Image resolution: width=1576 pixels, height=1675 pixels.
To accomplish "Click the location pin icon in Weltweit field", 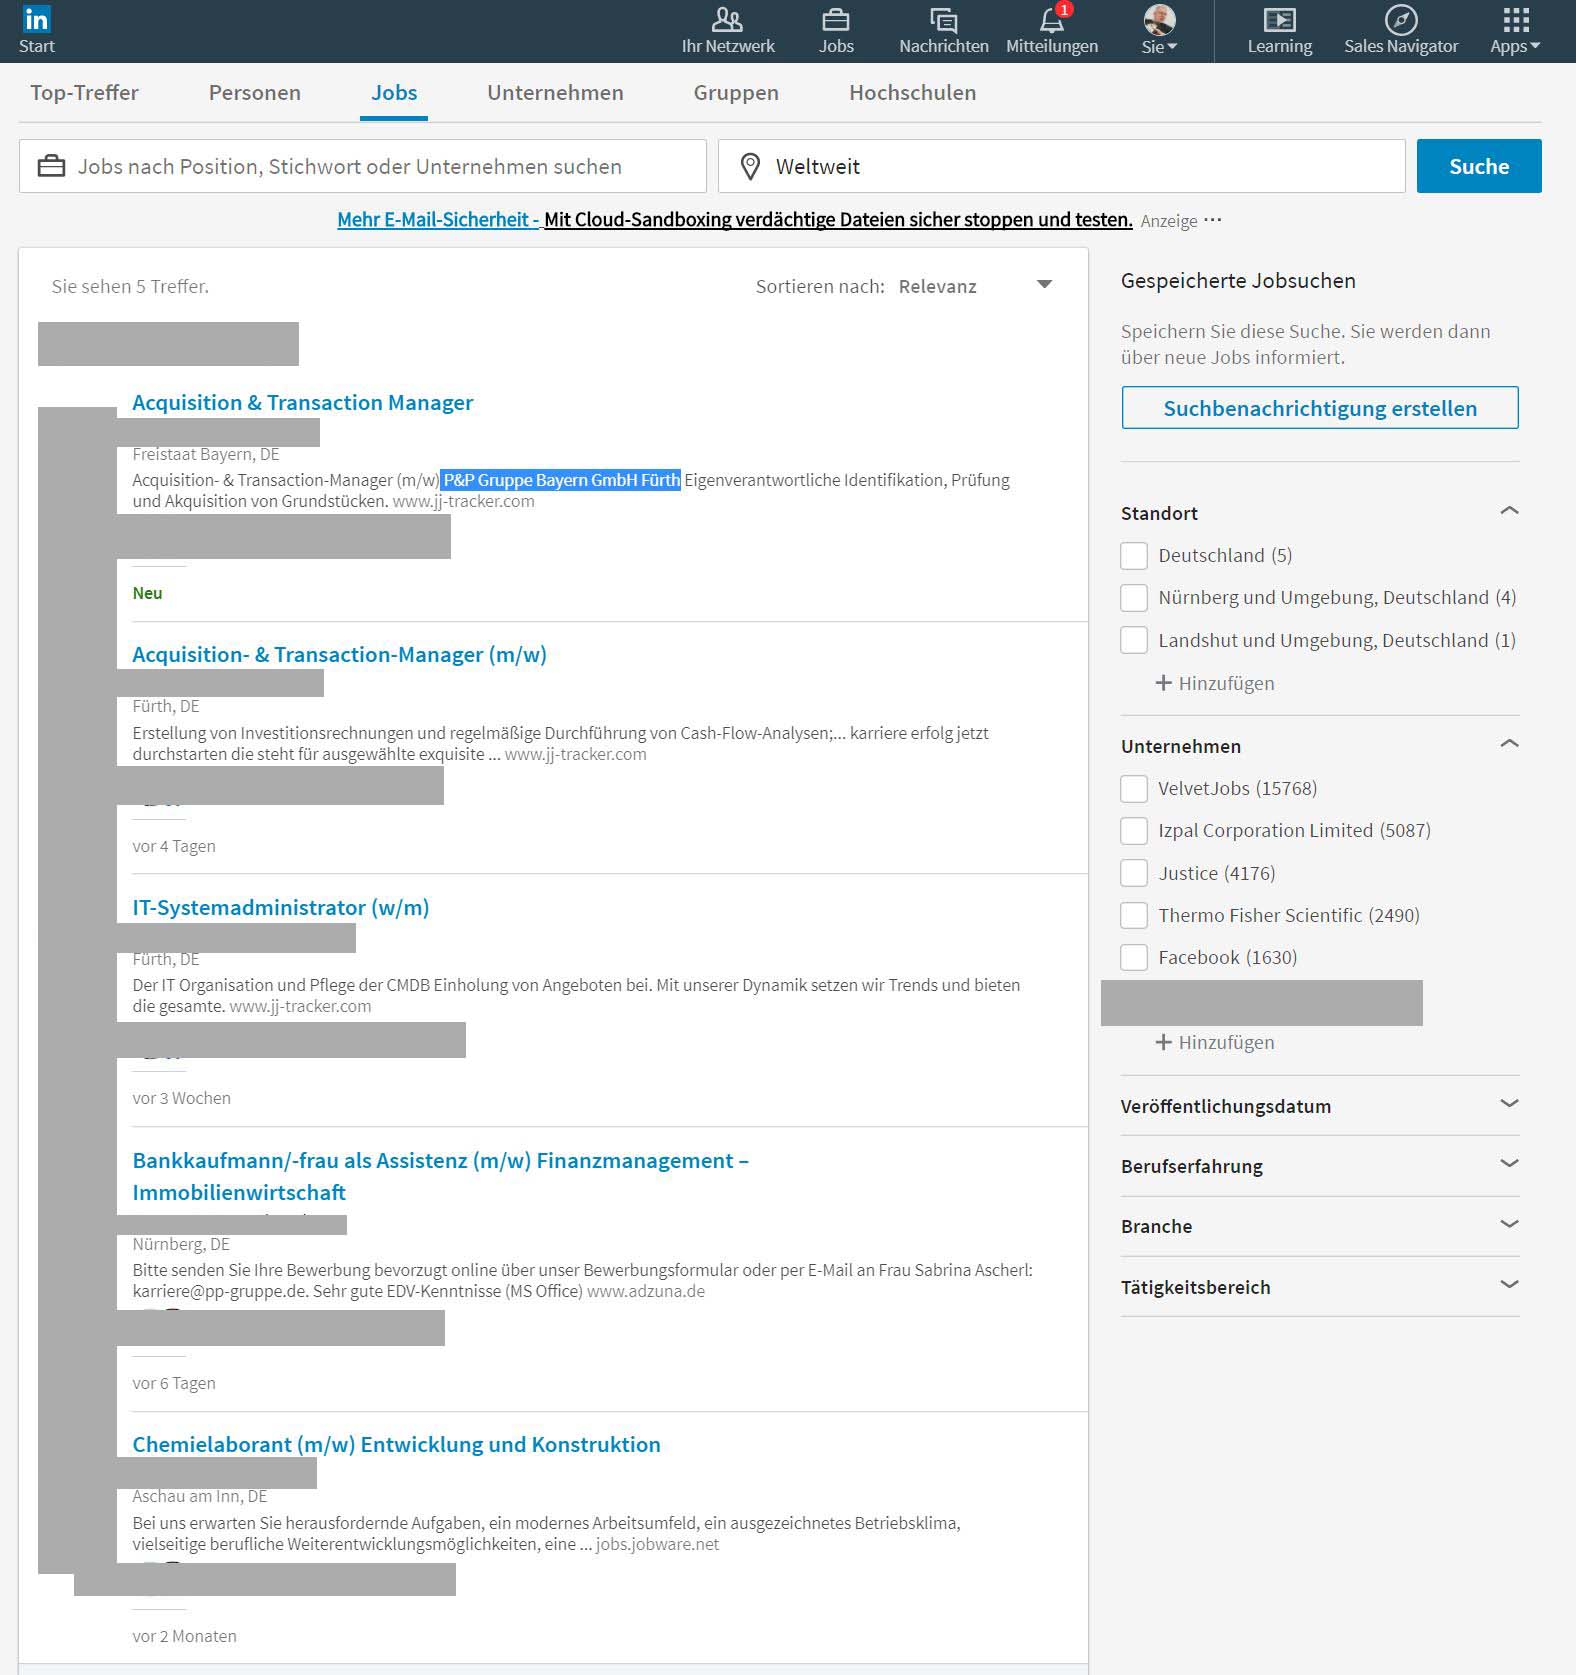I will pos(750,166).
